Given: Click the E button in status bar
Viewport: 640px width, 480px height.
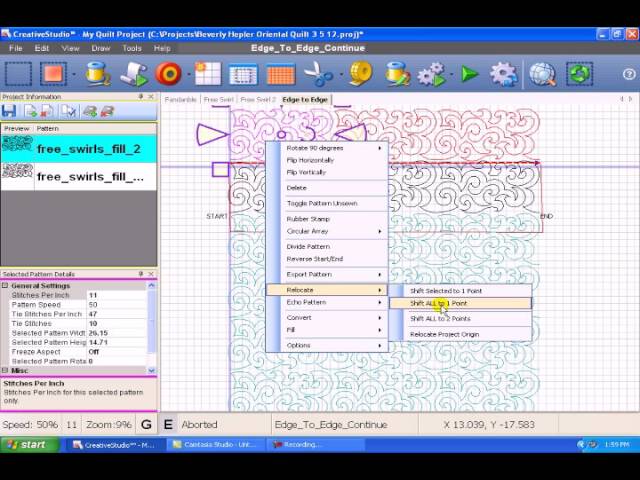Looking at the screenshot, I should click(168, 424).
